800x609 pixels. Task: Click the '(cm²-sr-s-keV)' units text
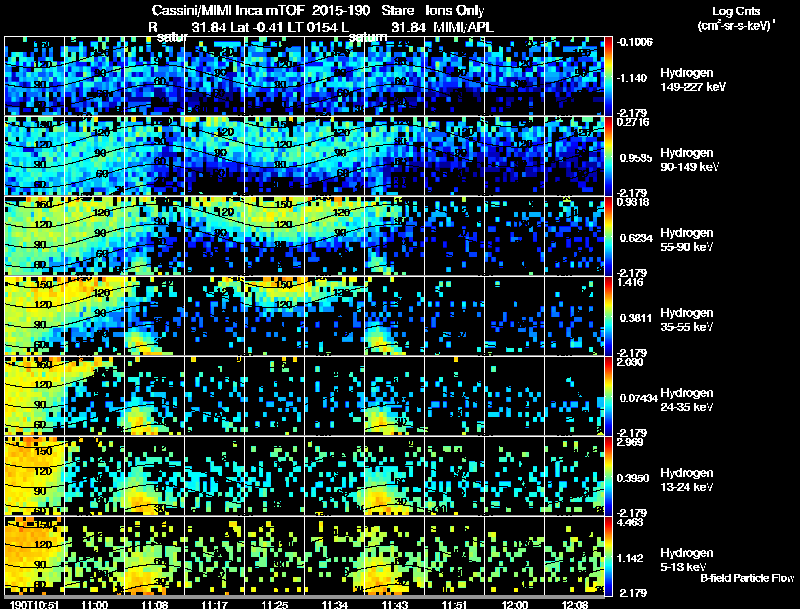(735, 26)
